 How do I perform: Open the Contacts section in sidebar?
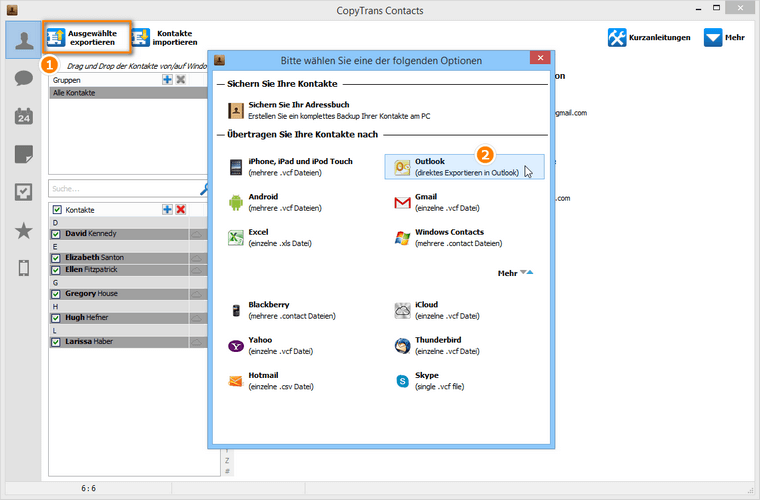click(24, 40)
